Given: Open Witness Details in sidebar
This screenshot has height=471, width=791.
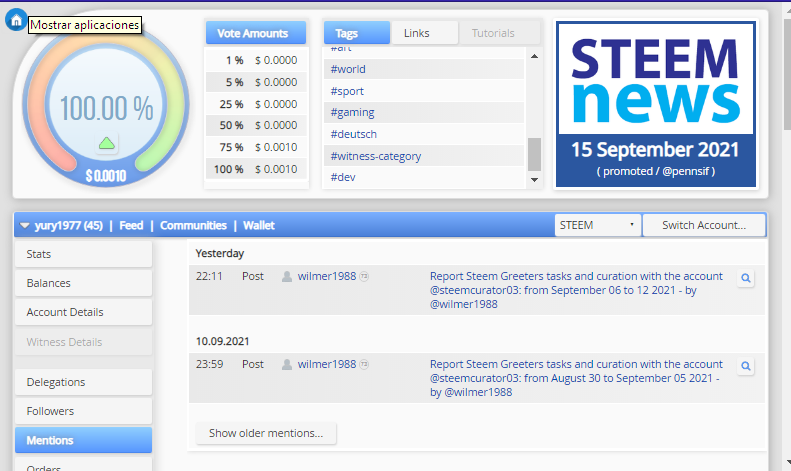Looking at the screenshot, I should tap(83, 342).
